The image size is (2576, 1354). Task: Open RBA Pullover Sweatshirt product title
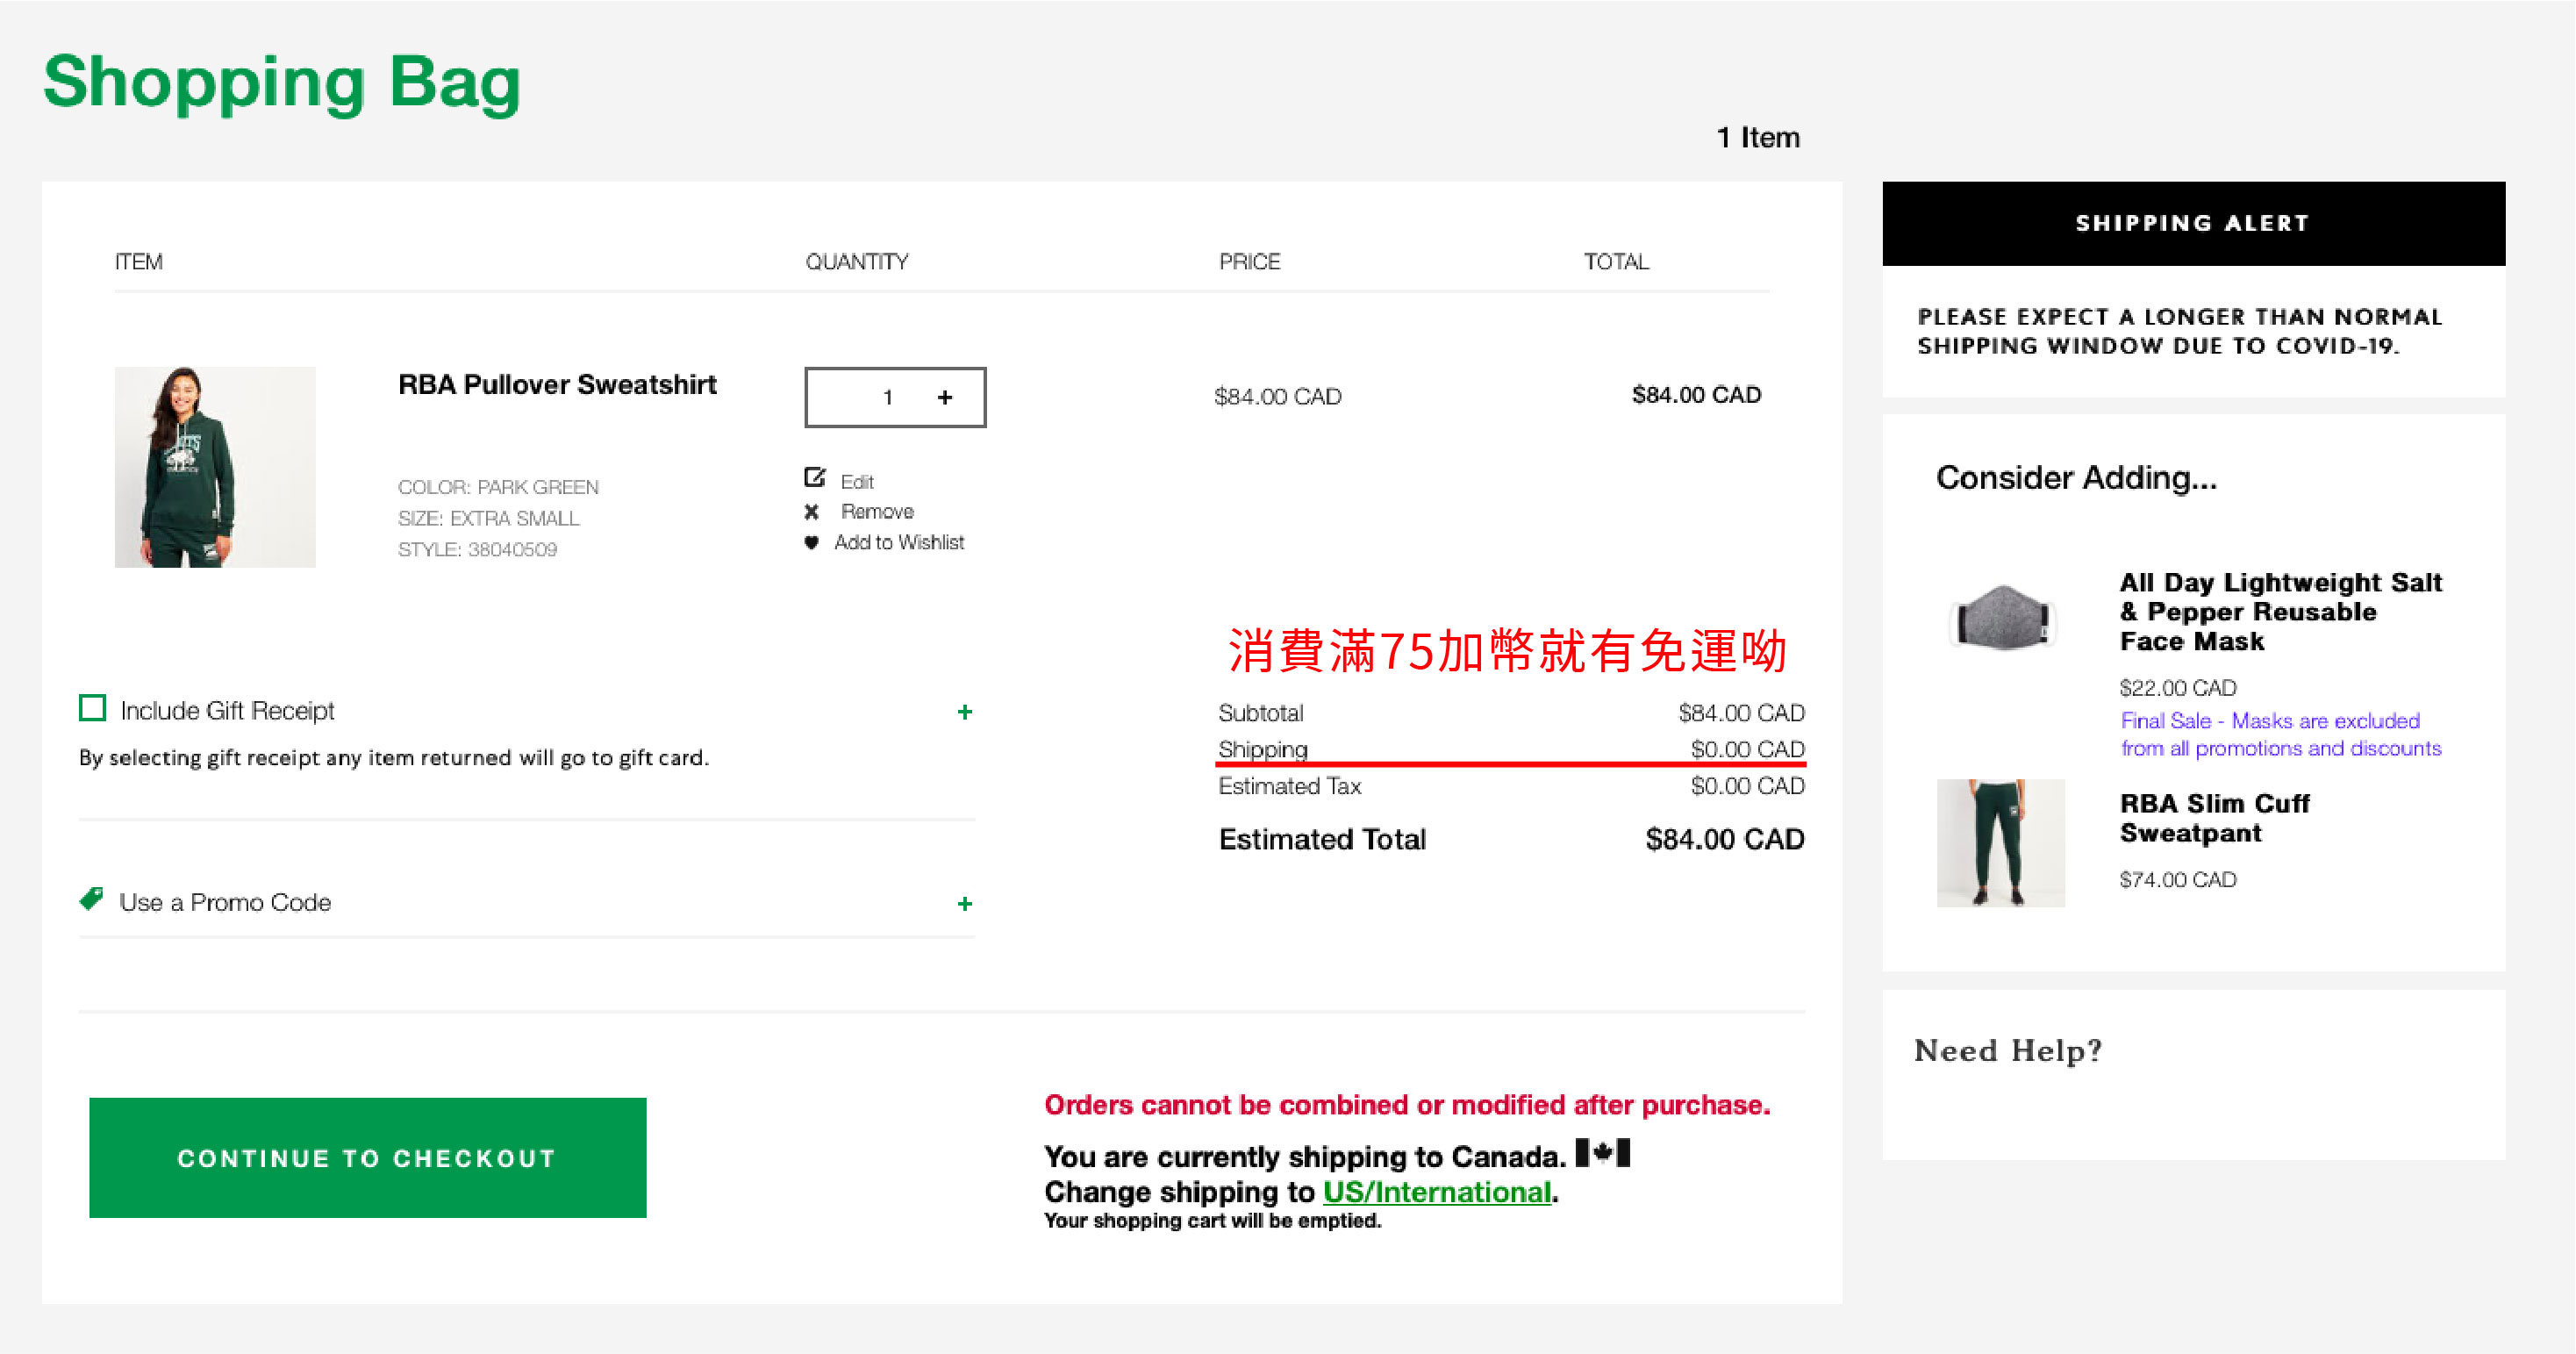point(557,385)
